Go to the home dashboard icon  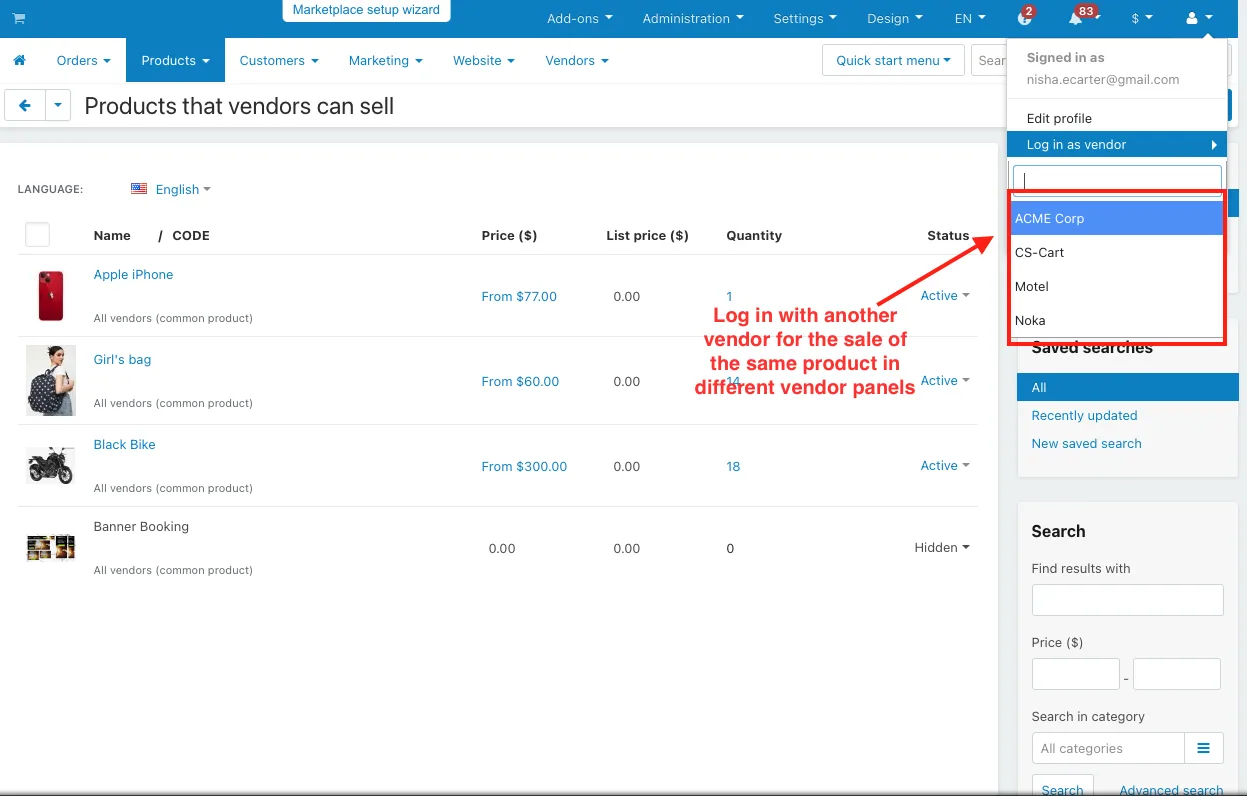pyautogui.click(x=19, y=61)
